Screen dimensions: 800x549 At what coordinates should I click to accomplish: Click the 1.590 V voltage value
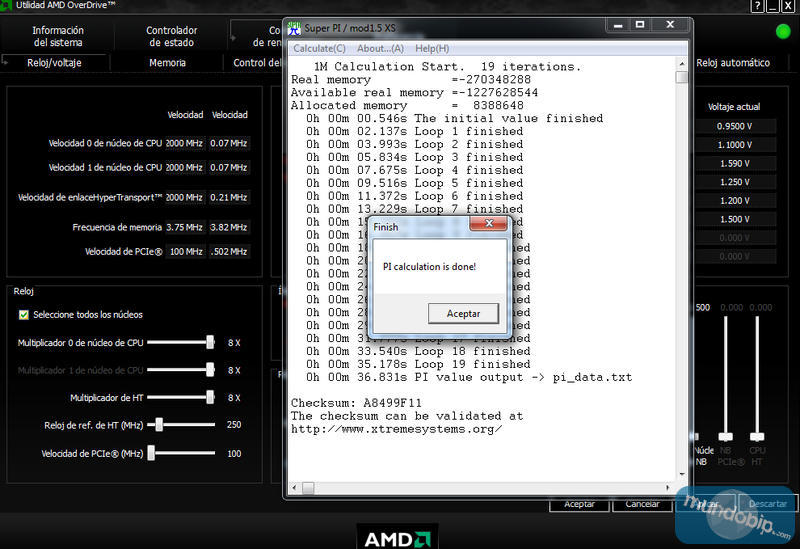734,163
